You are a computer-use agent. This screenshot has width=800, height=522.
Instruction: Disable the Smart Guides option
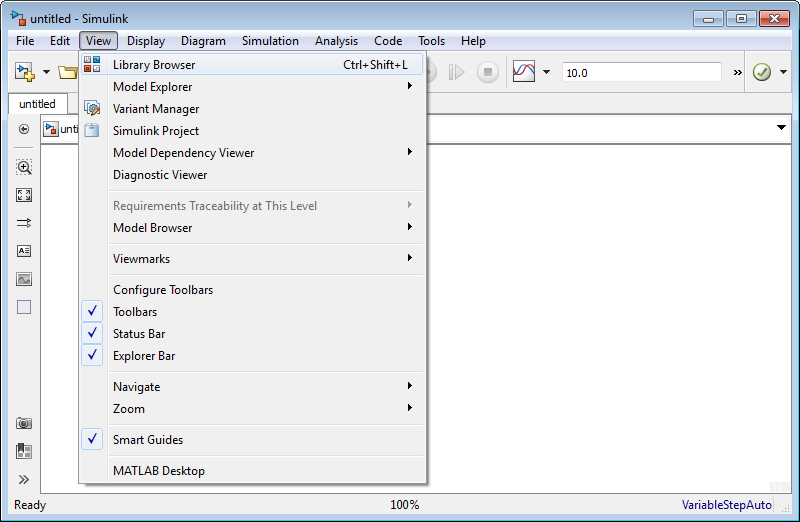[252, 440]
